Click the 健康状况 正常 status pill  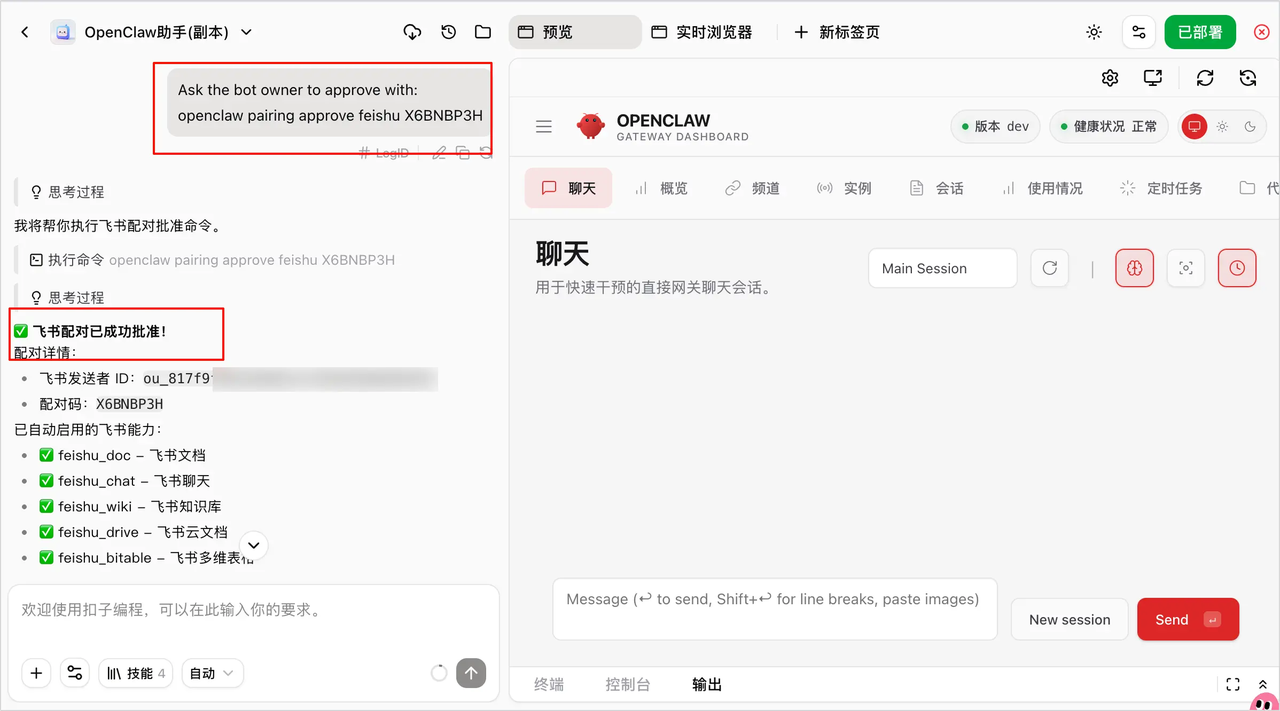click(1108, 126)
